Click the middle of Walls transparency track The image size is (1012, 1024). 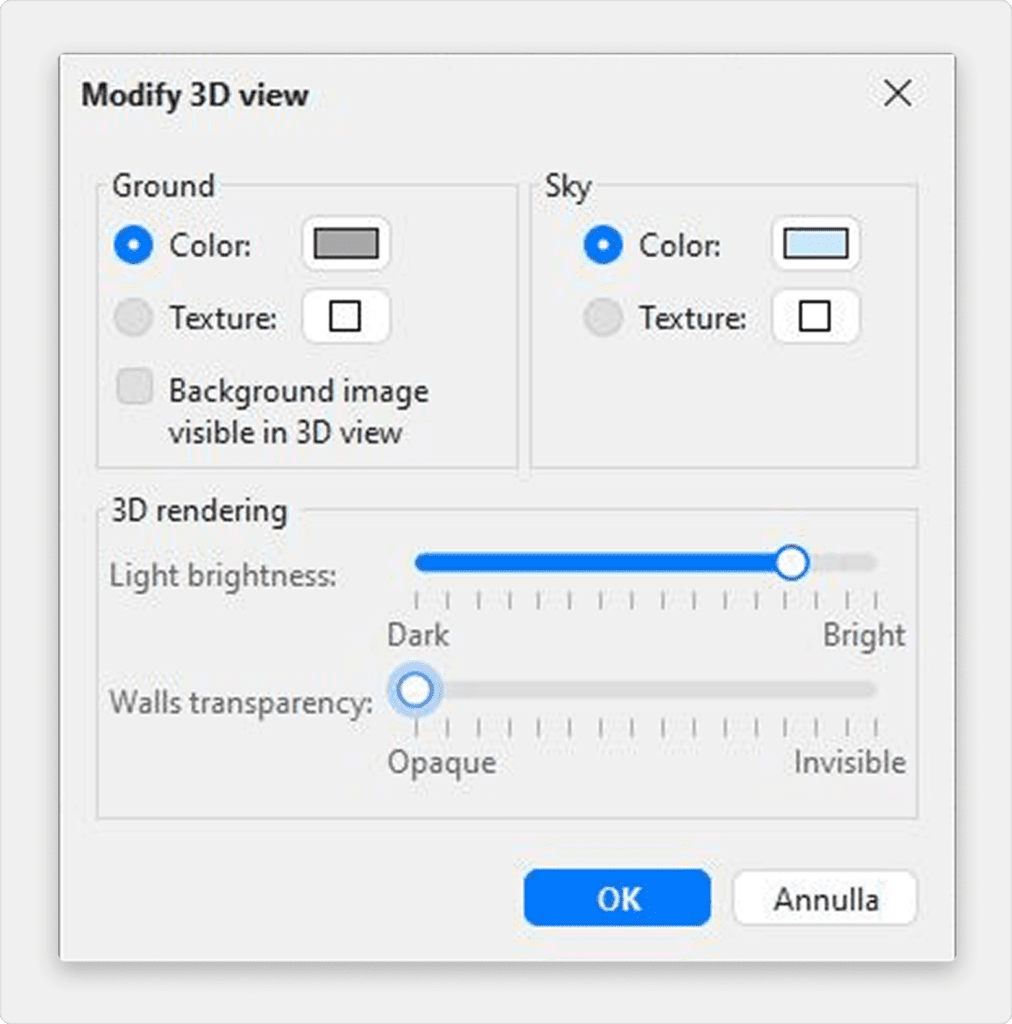click(x=645, y=690)
